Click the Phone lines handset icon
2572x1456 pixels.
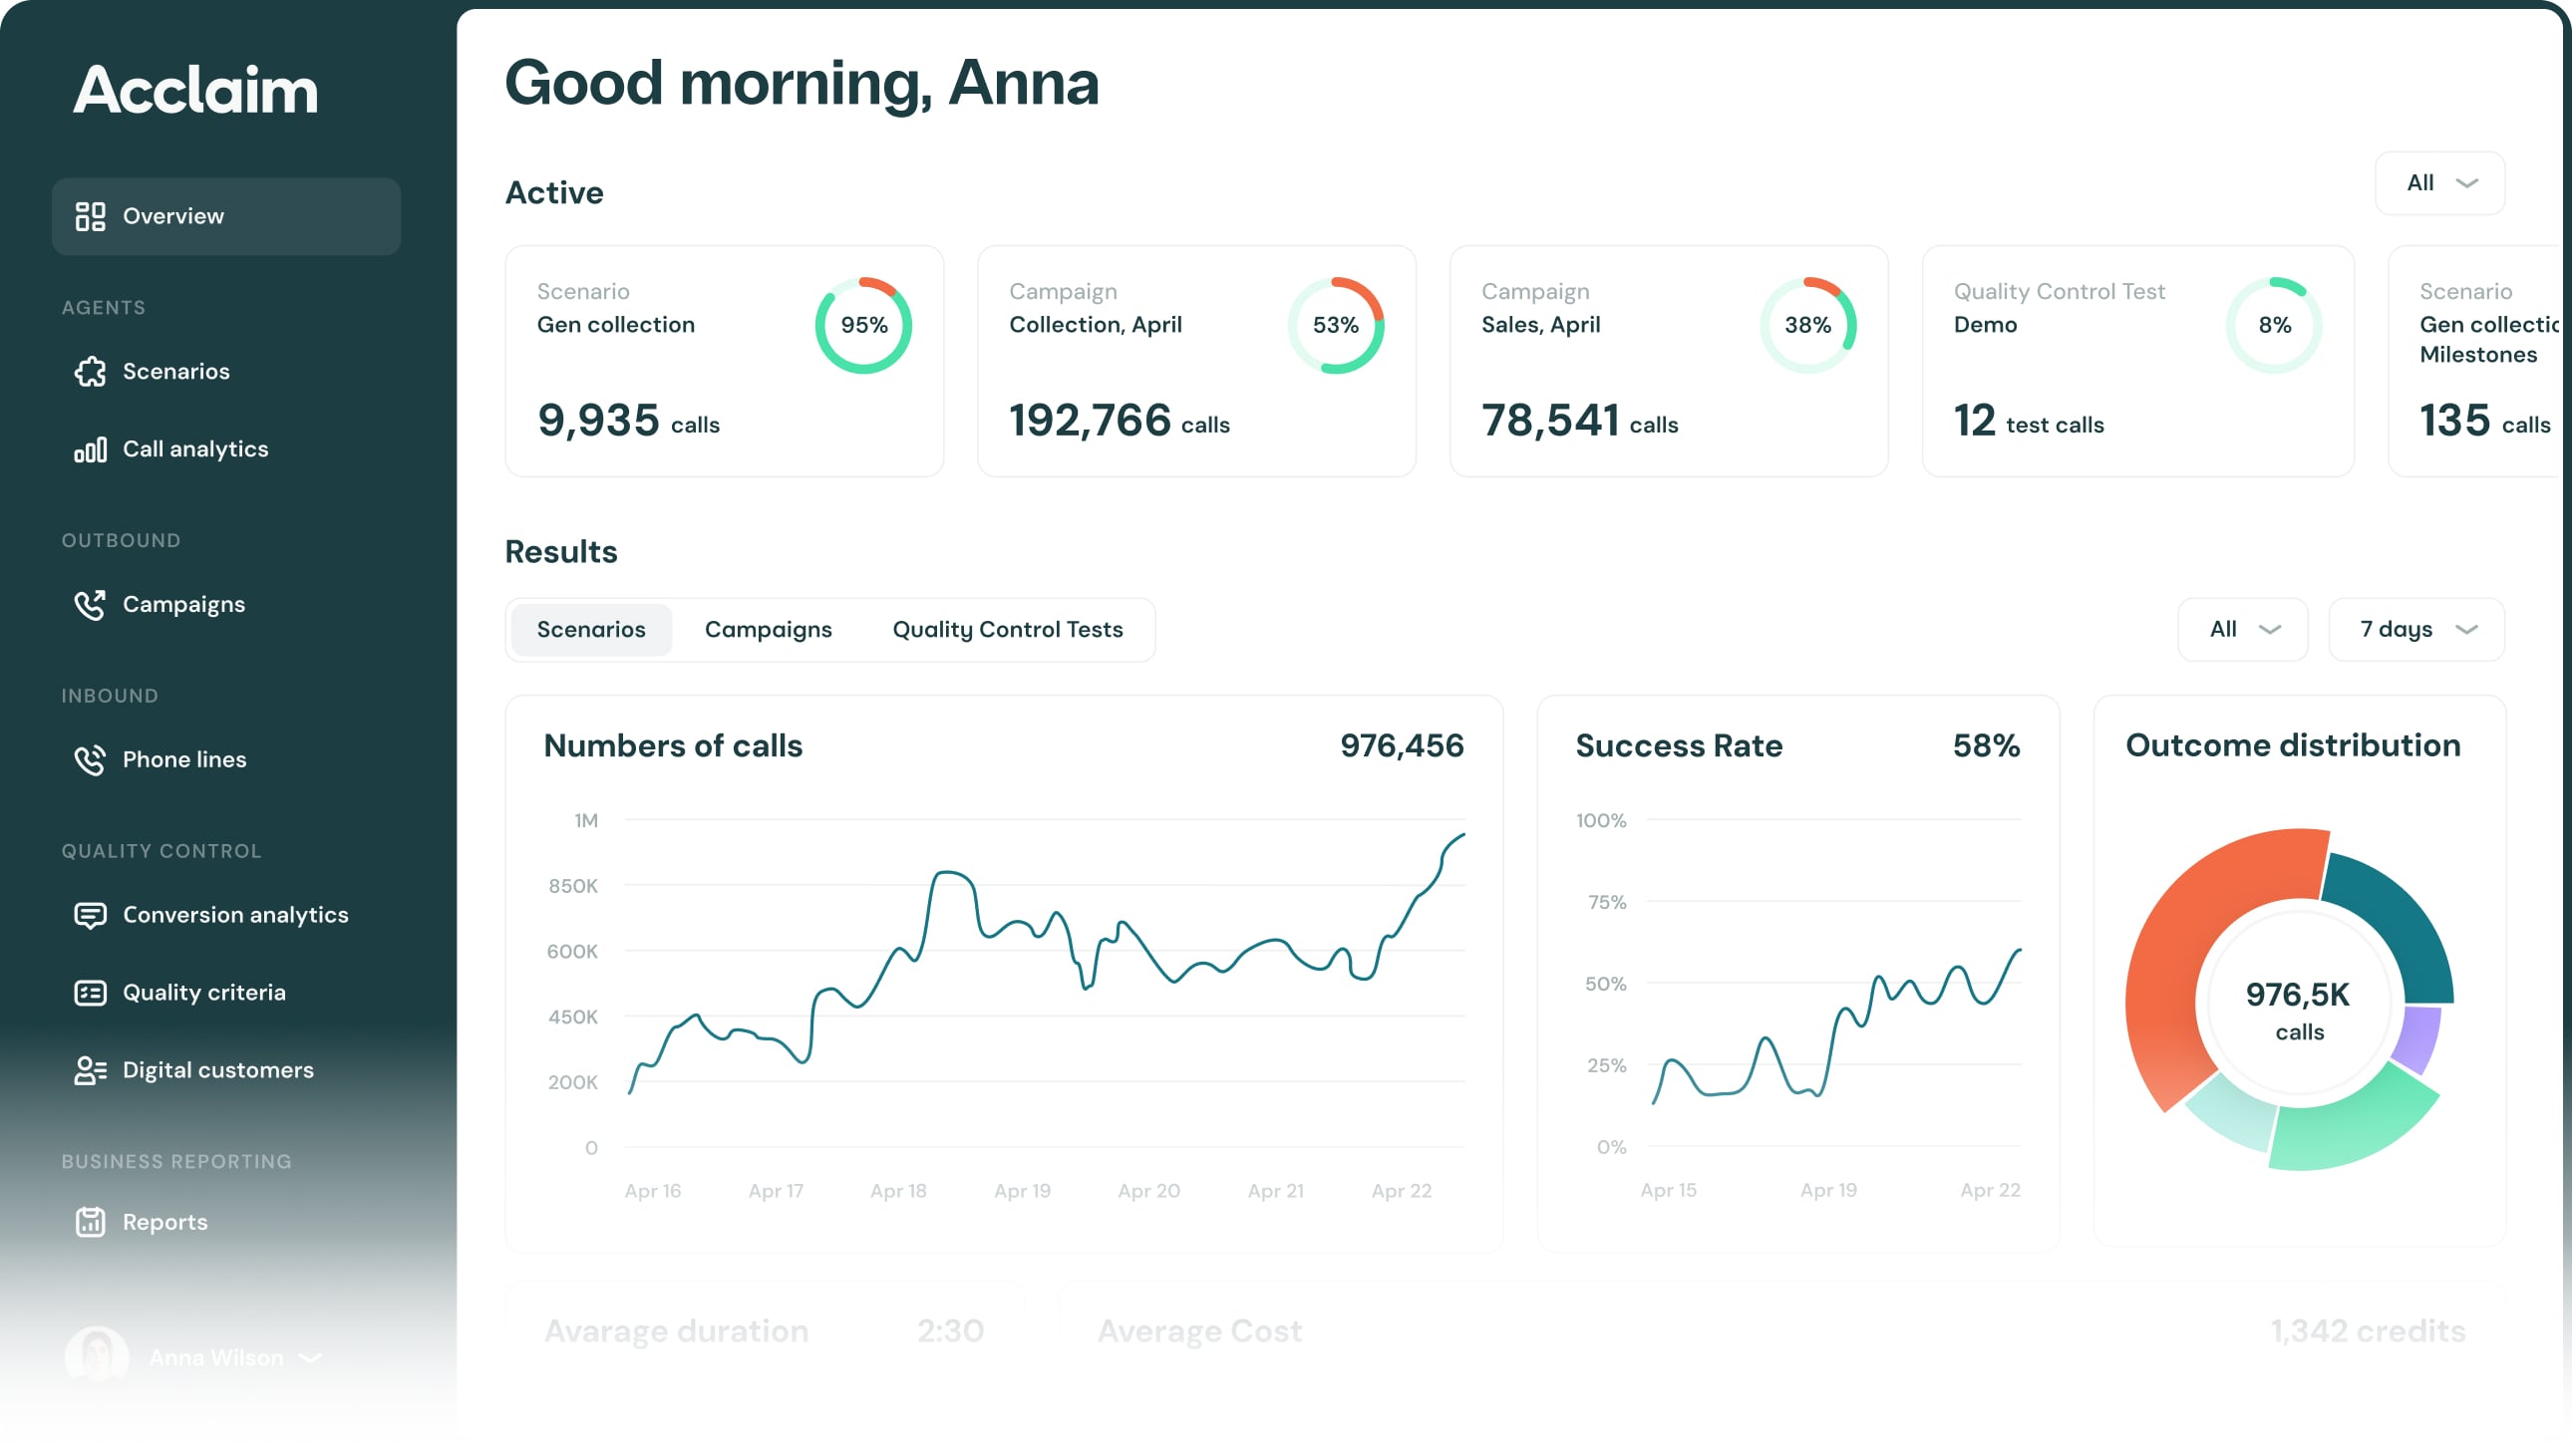pos(90,760)
